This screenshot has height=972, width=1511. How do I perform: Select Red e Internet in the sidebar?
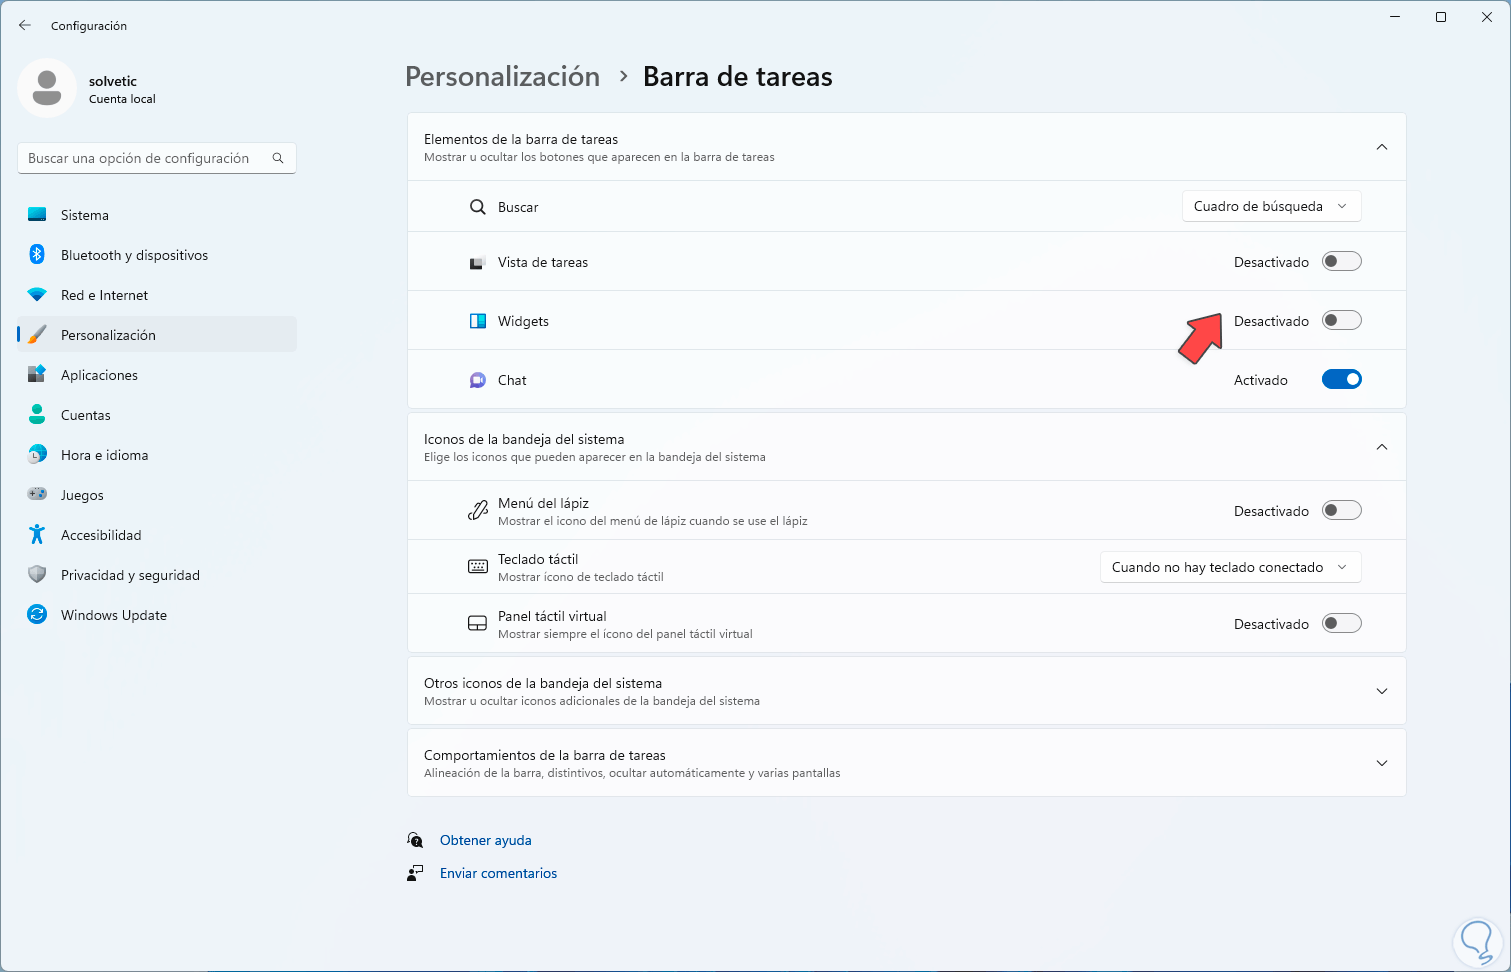coord(104,295)
